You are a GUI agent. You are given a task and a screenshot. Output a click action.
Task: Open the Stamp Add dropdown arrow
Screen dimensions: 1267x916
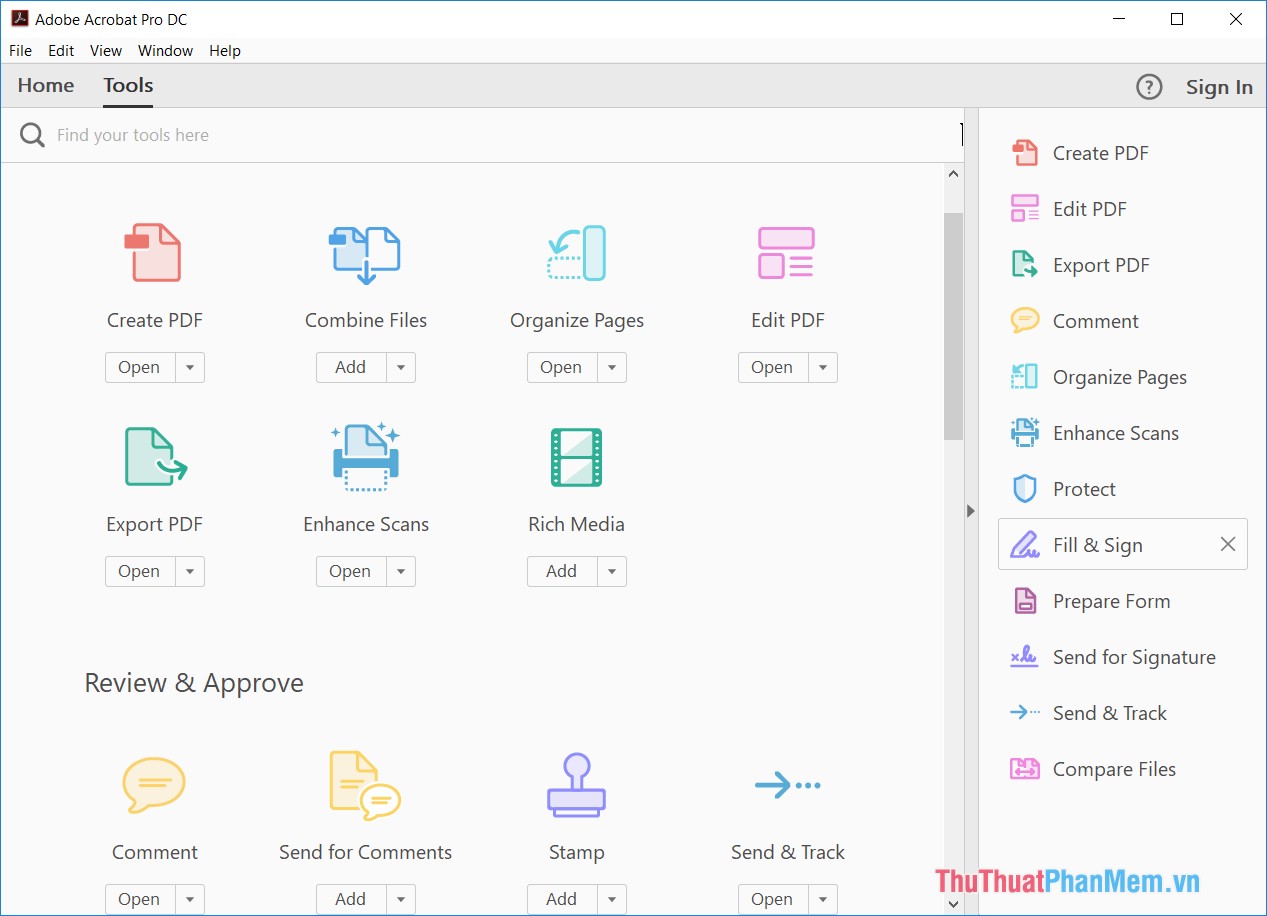pos(612,899)
